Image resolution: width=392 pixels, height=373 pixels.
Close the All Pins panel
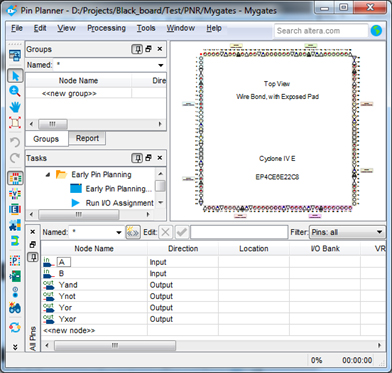point(32,232)
